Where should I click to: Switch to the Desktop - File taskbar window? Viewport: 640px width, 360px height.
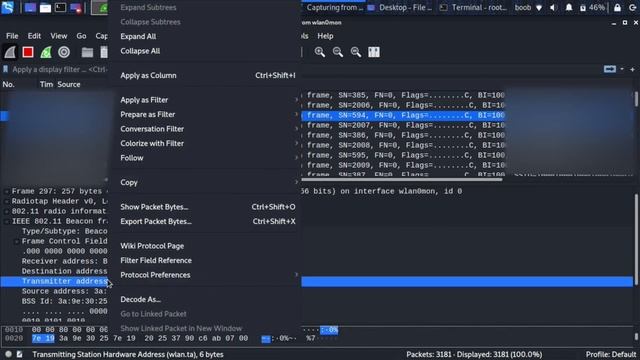coord(400,8)
